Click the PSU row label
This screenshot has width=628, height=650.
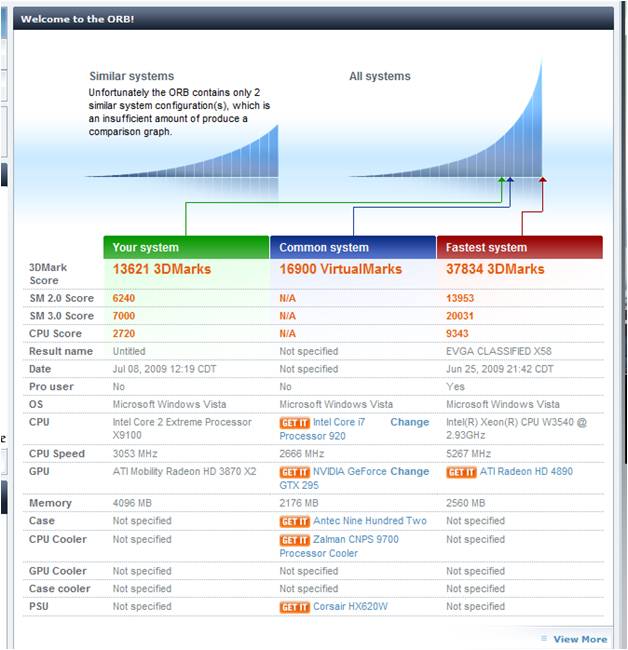39,607
